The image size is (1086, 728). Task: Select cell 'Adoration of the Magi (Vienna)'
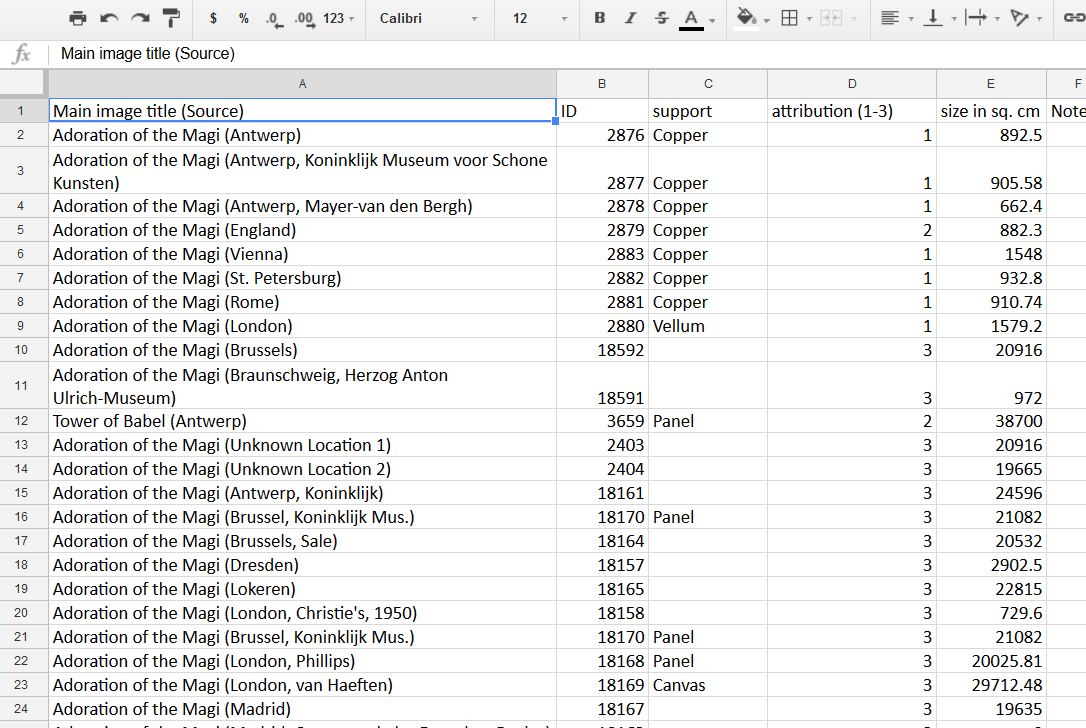pos(302,254)
